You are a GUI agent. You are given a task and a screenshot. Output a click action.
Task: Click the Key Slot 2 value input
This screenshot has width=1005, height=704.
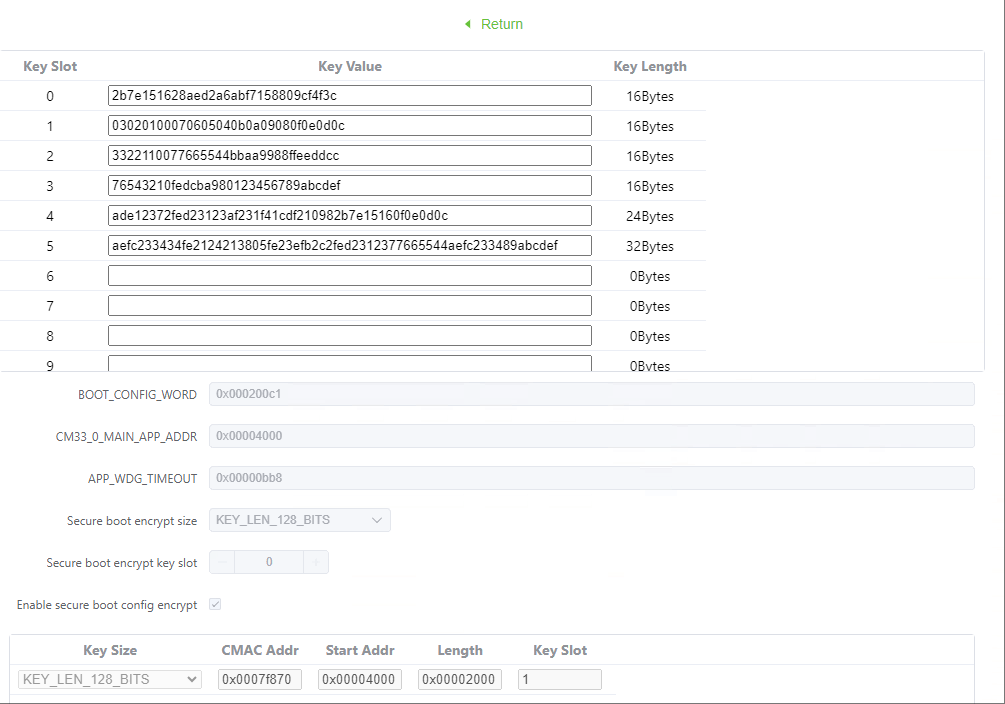click(x=349, y=156)
